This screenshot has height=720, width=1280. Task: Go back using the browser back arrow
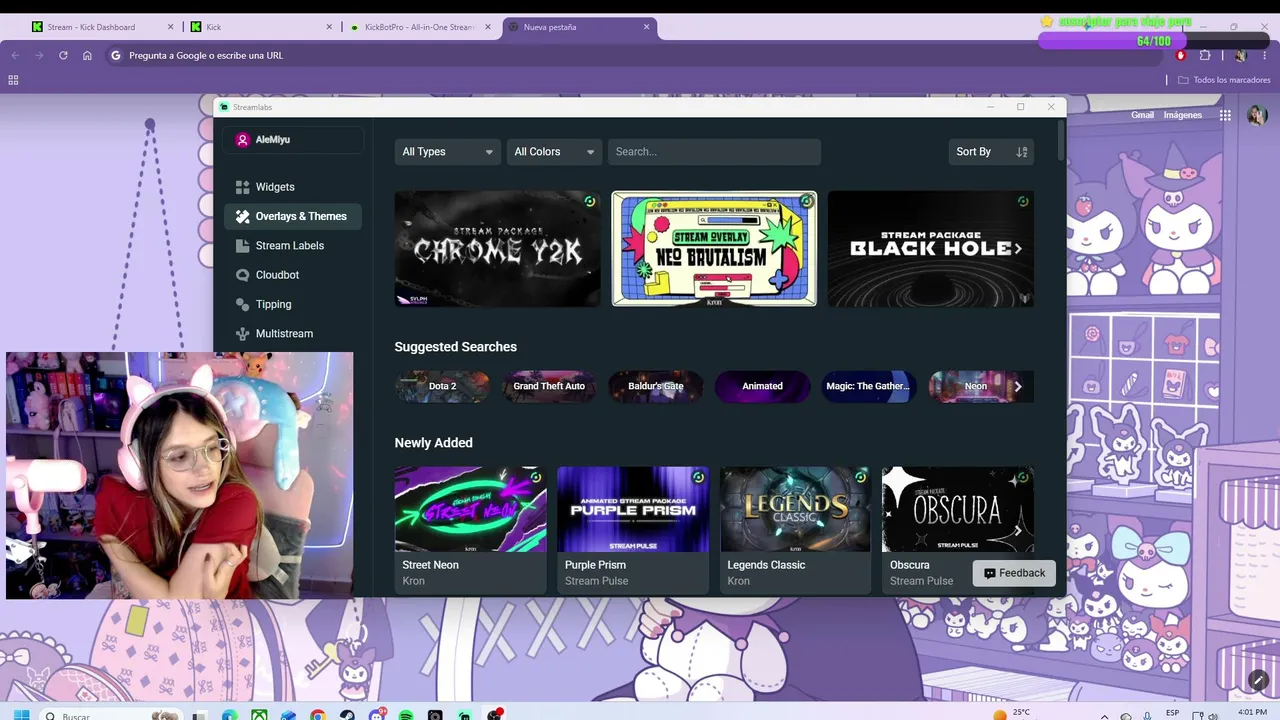pyautogui.click(x=15, y=55)
